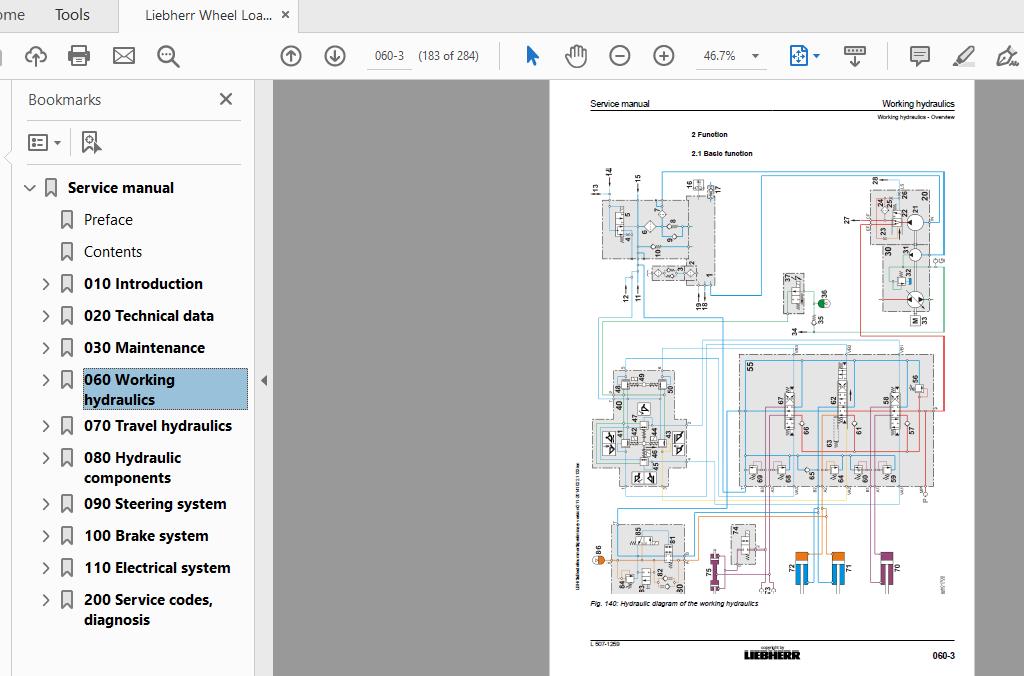Open the Preface bookmark
The height and width of the screenshot is (676, 1024).
click(x=108, y=220)
